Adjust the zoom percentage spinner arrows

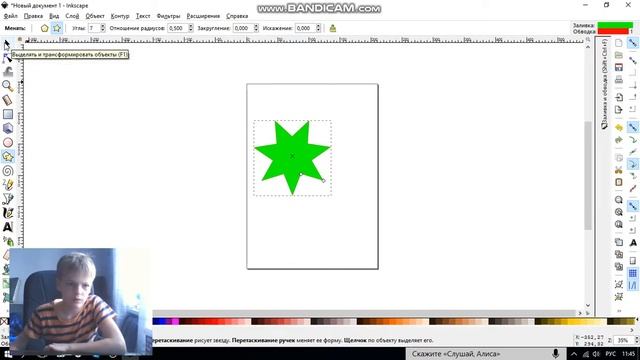click(636, 340)
